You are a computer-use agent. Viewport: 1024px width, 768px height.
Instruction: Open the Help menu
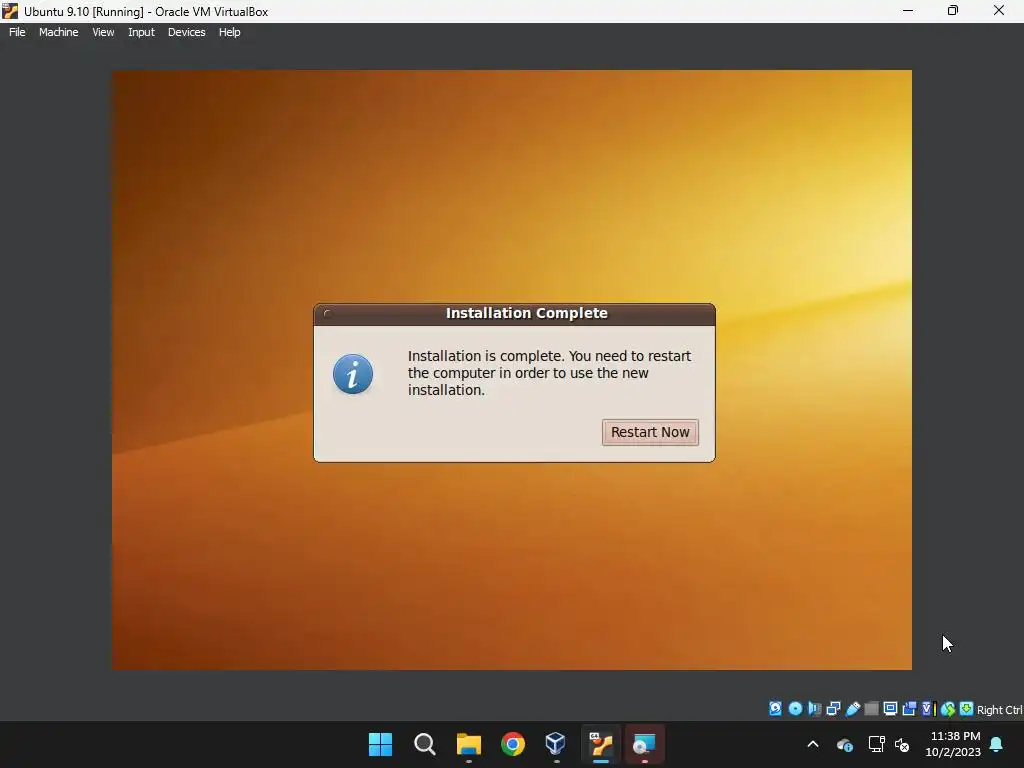229,32
